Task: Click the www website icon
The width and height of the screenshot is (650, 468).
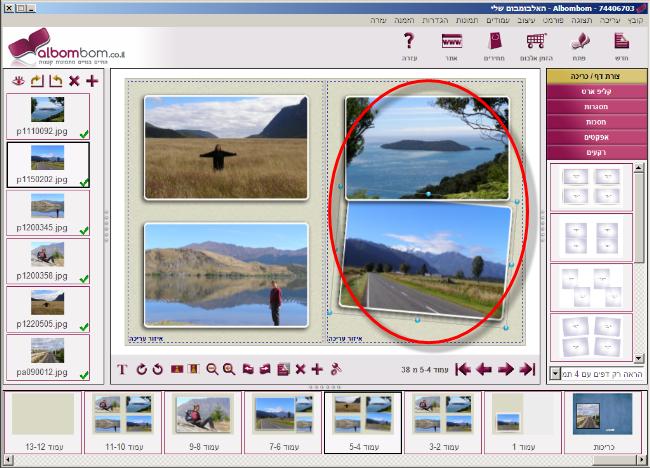Action: 451,45
